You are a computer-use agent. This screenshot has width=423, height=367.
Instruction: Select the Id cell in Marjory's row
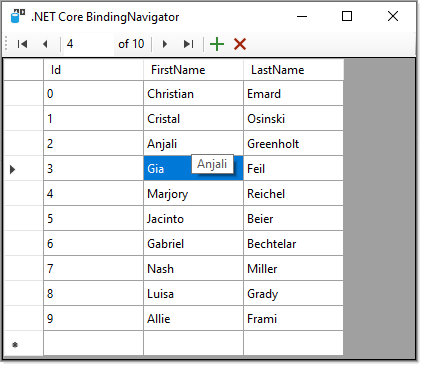pyautogui.click(x=93, y=194)
